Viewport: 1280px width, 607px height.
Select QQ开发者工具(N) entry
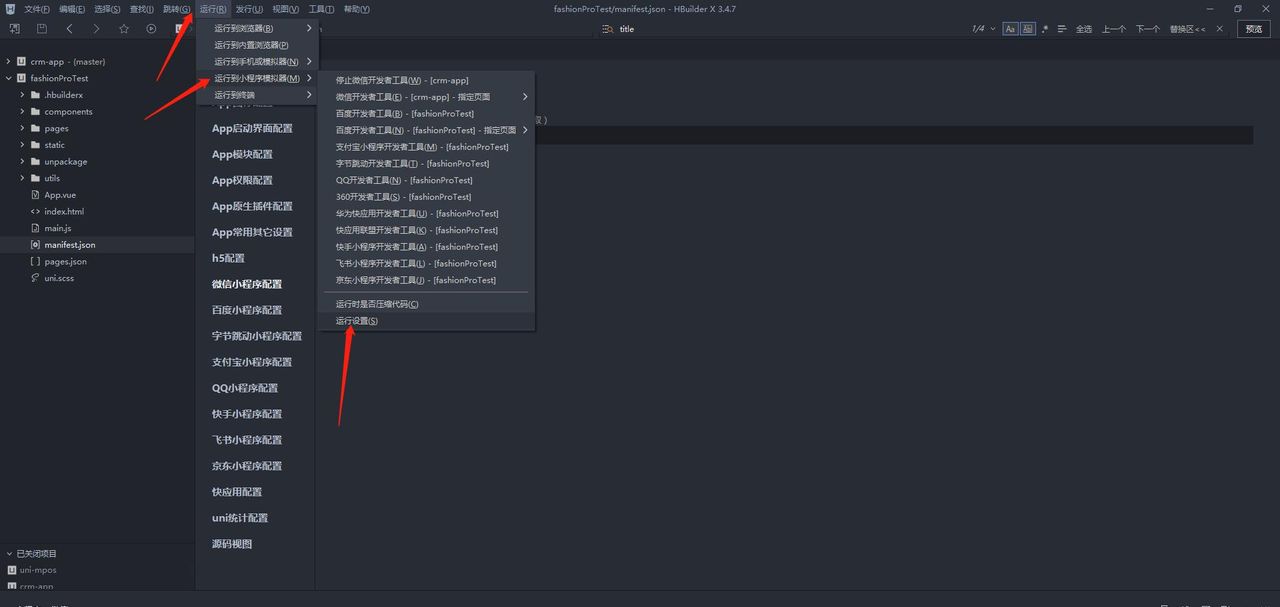pos(426,180)
